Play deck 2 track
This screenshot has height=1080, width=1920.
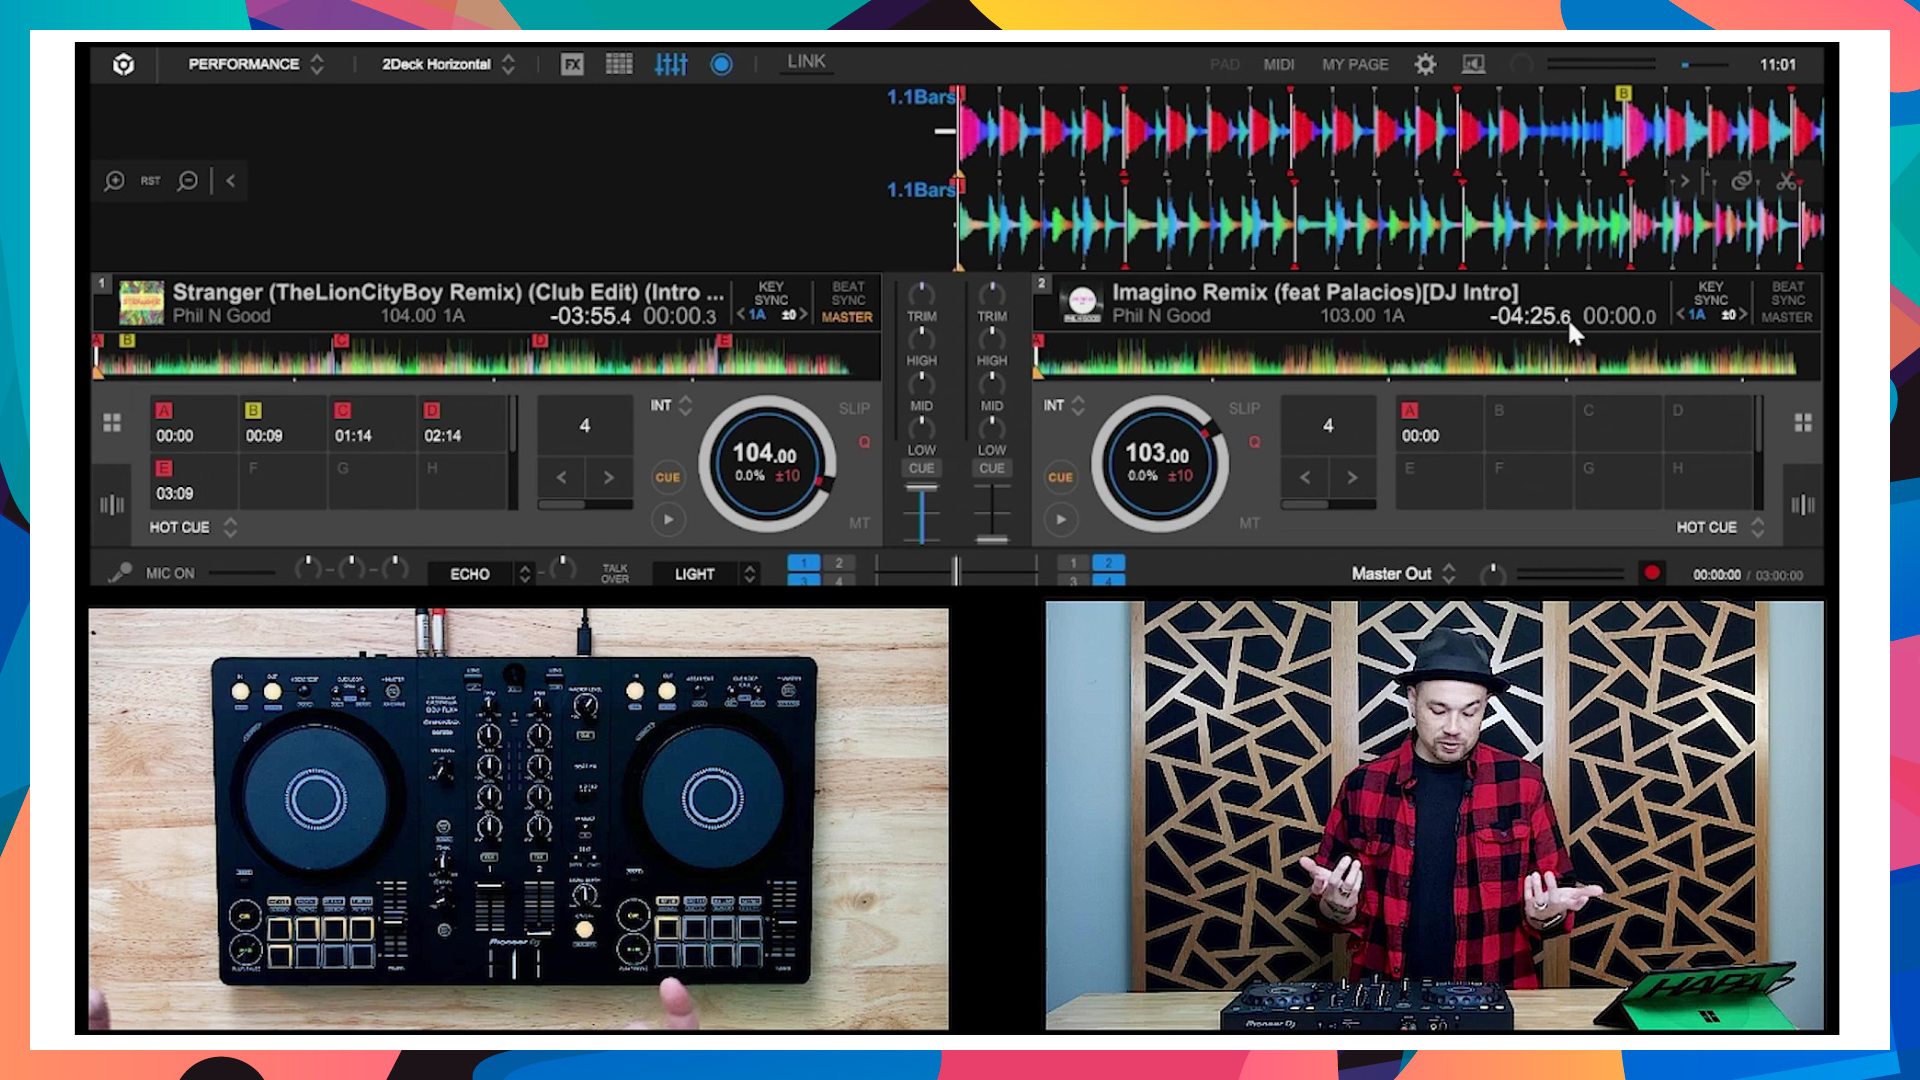point(1061,519)
